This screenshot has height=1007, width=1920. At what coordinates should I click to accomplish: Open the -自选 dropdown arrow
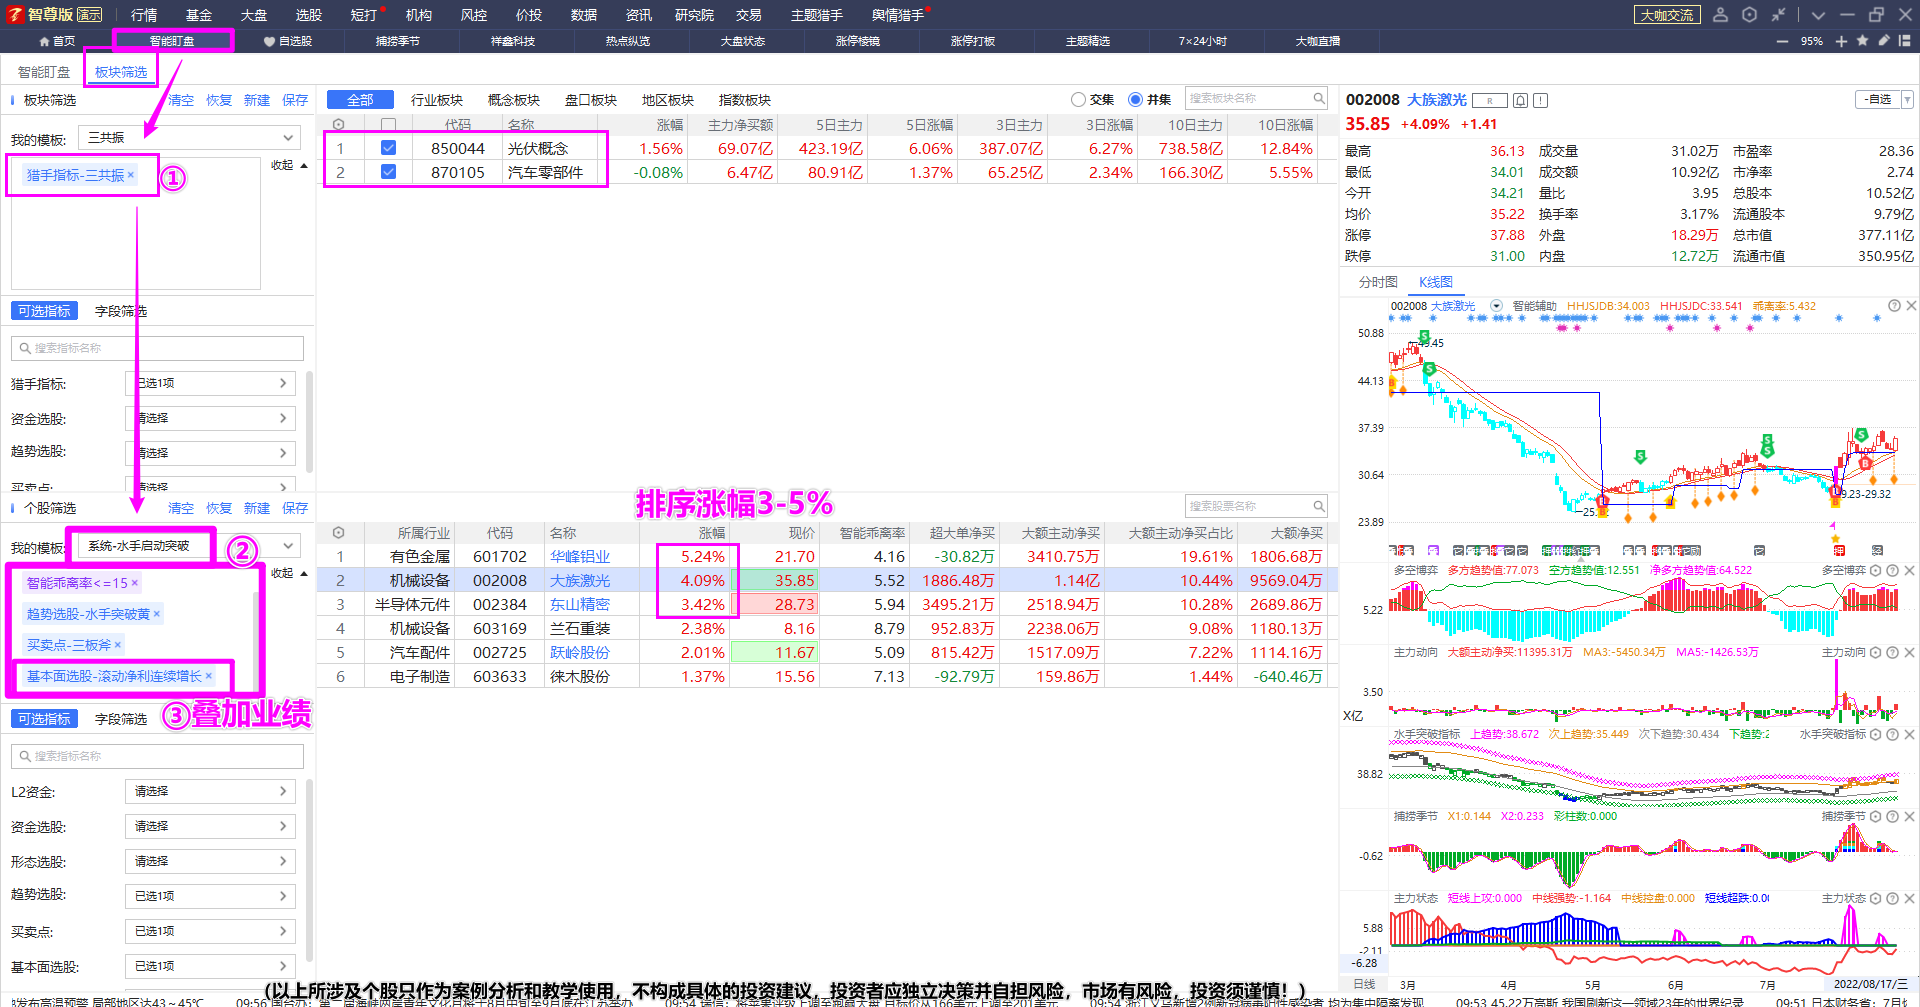(1907, 100)
